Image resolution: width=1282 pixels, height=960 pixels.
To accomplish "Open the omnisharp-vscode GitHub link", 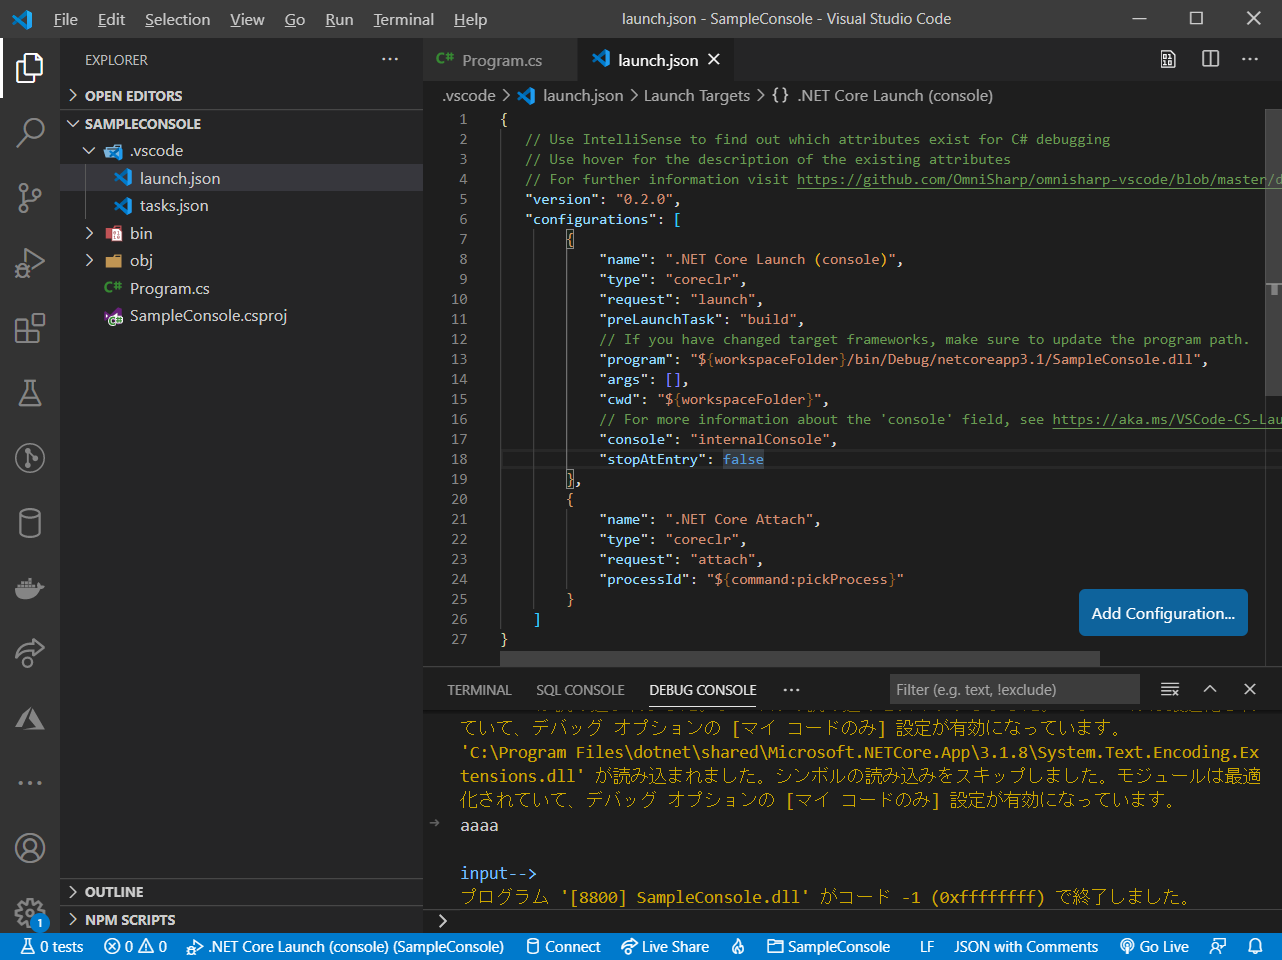I will point(1039,180).
